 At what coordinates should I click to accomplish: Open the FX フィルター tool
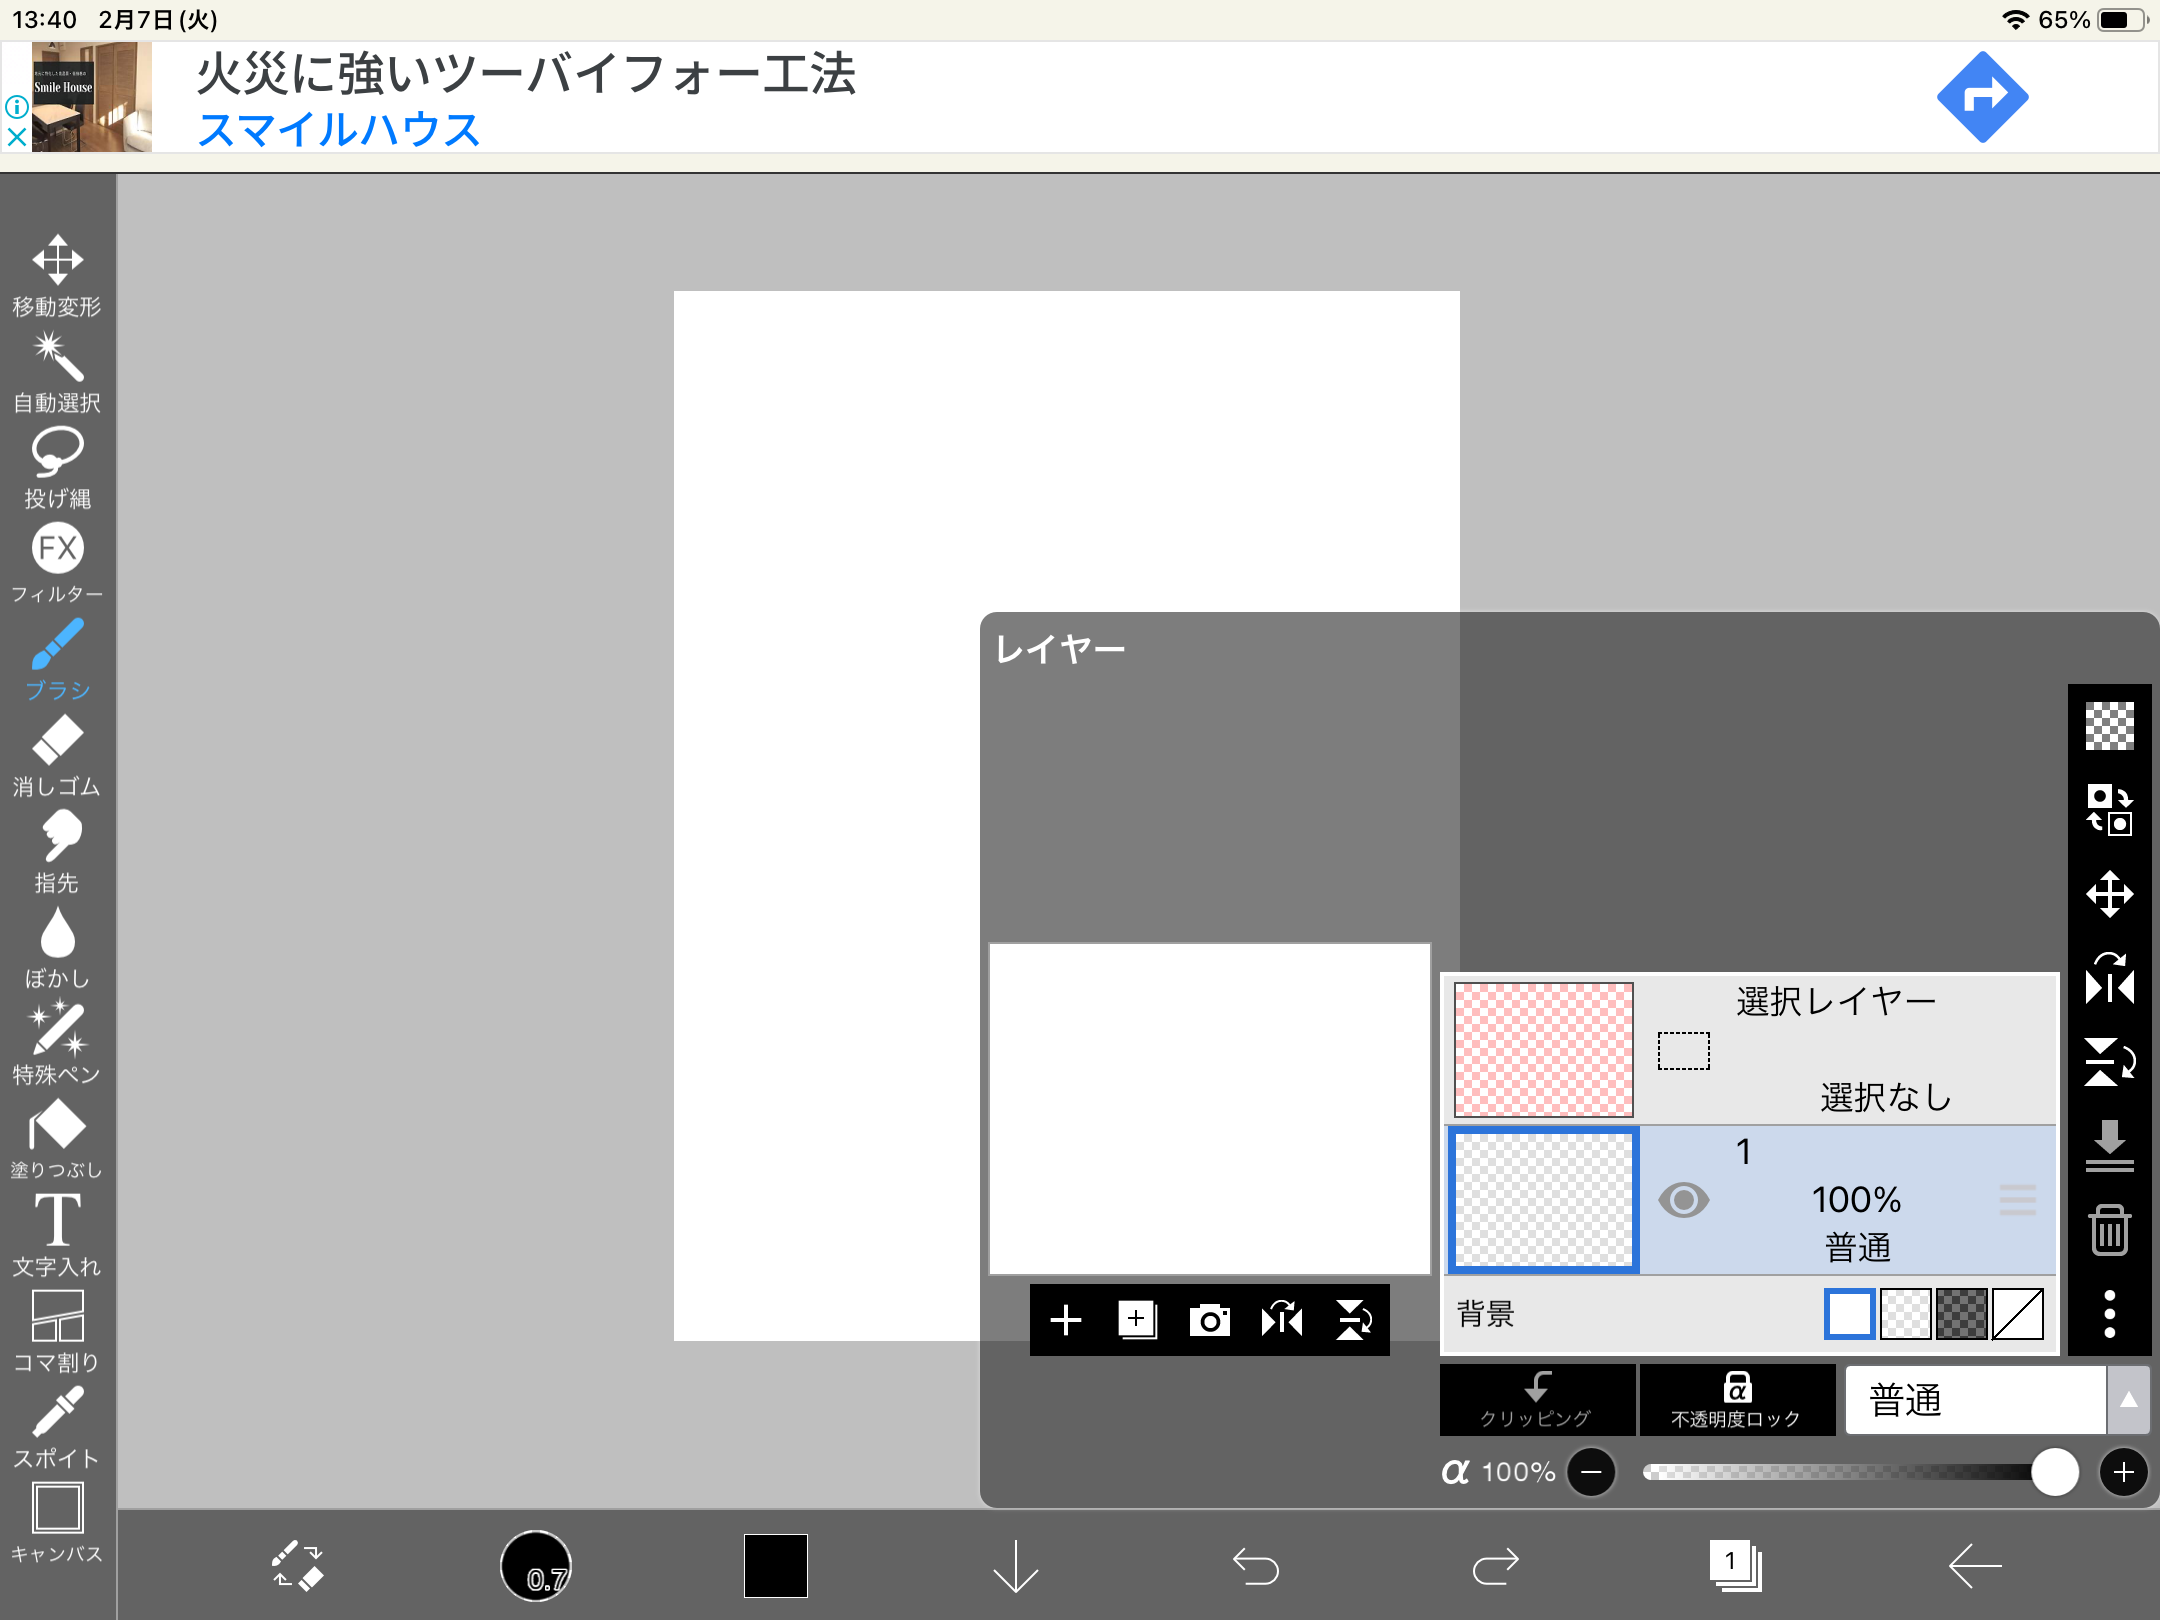click(57, 561)
